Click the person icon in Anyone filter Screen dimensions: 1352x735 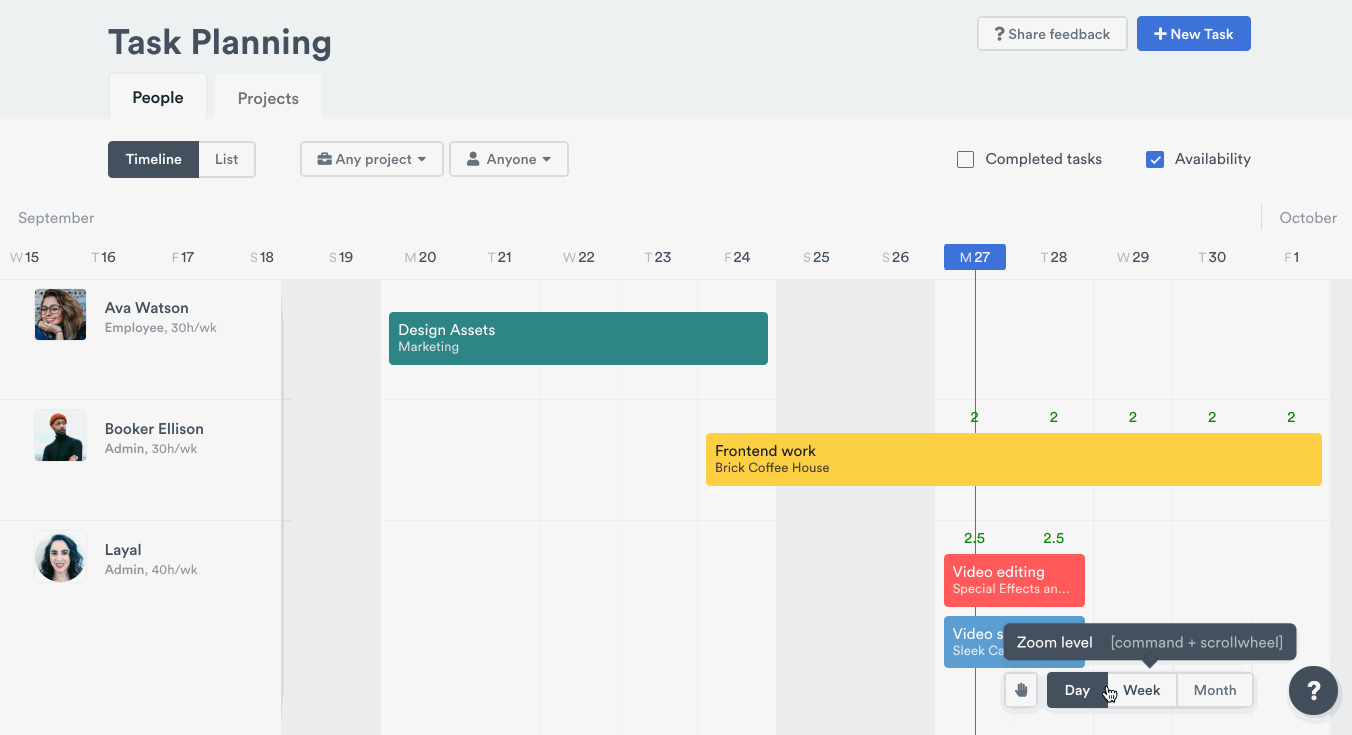474,159
